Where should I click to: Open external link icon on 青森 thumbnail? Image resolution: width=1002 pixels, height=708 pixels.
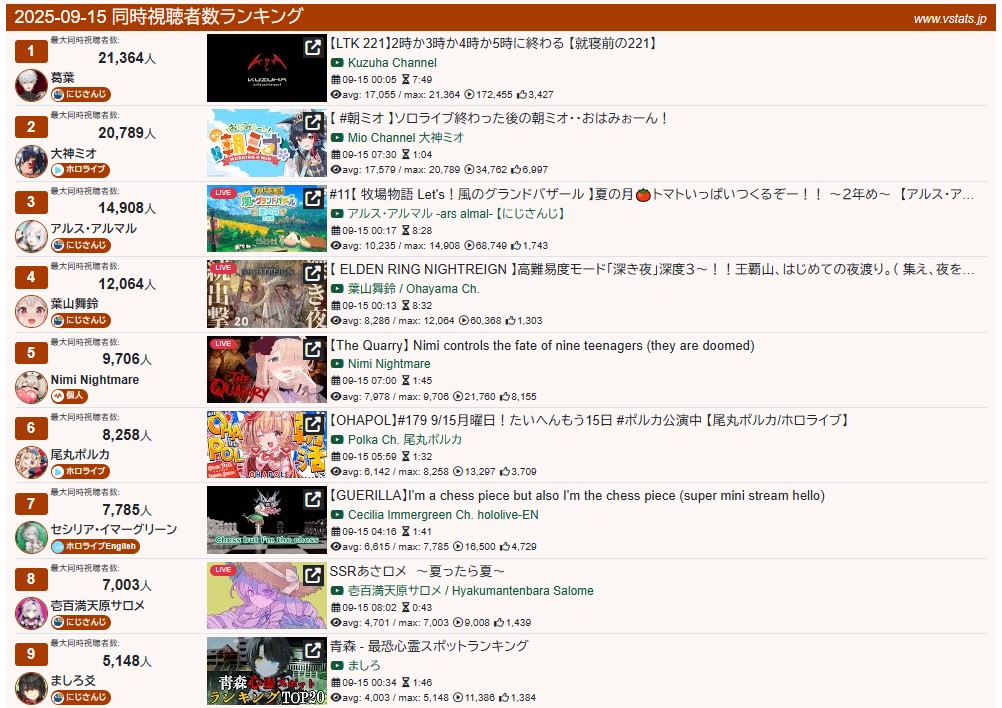click(x=313, y=650)
